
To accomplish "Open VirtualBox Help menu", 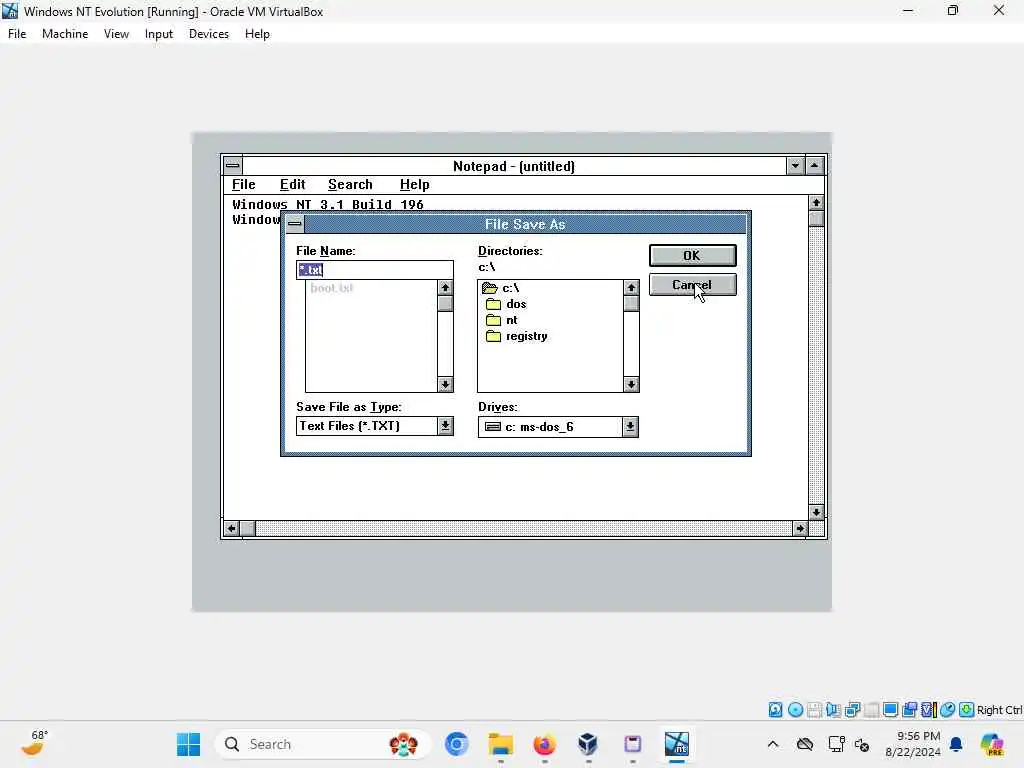I will click(x=257, y=34).
